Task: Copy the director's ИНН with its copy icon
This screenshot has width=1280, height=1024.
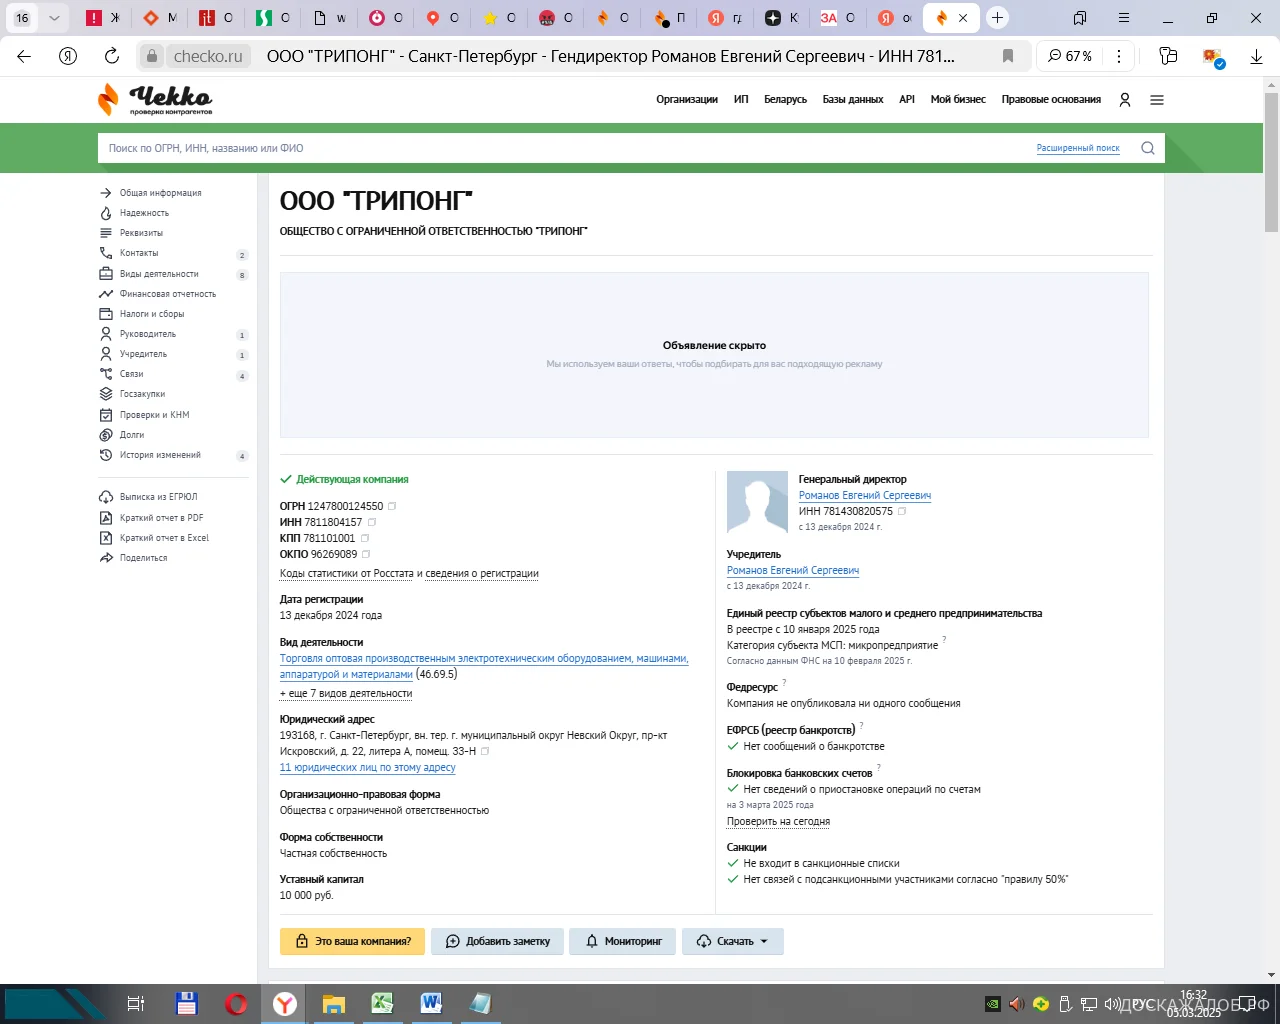Action: pos(902,511)
